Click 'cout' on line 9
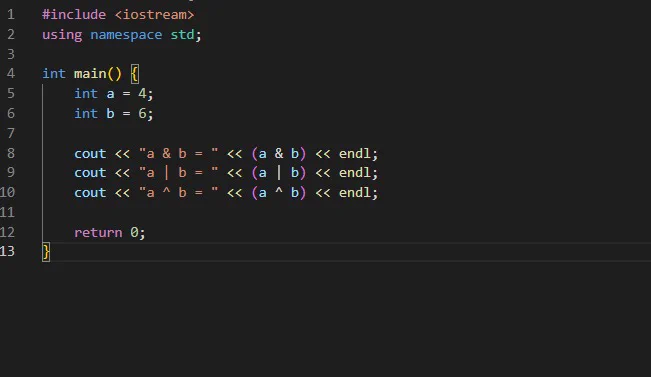651x377 pixels. click(x=90, y=173)
